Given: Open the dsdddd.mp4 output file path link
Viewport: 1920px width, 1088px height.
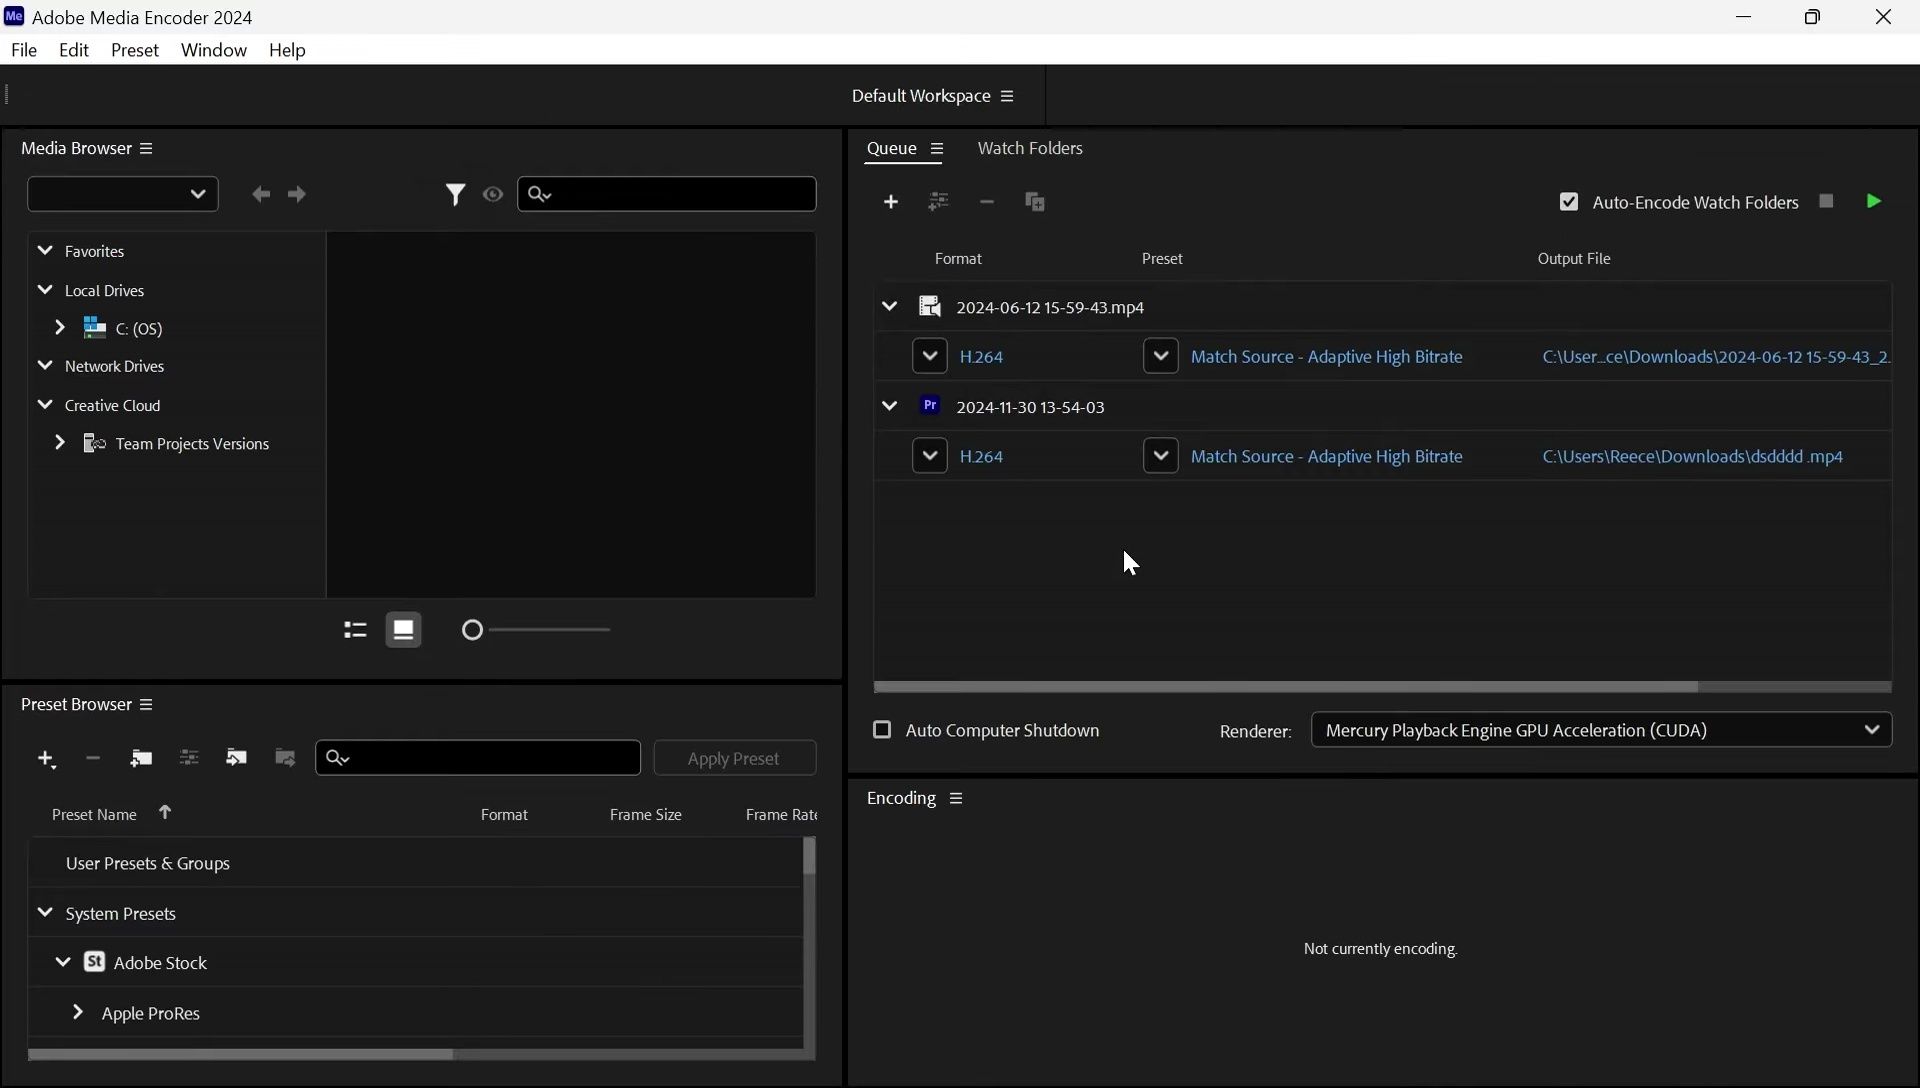Looking at the screenshot, I should 1693,456.
